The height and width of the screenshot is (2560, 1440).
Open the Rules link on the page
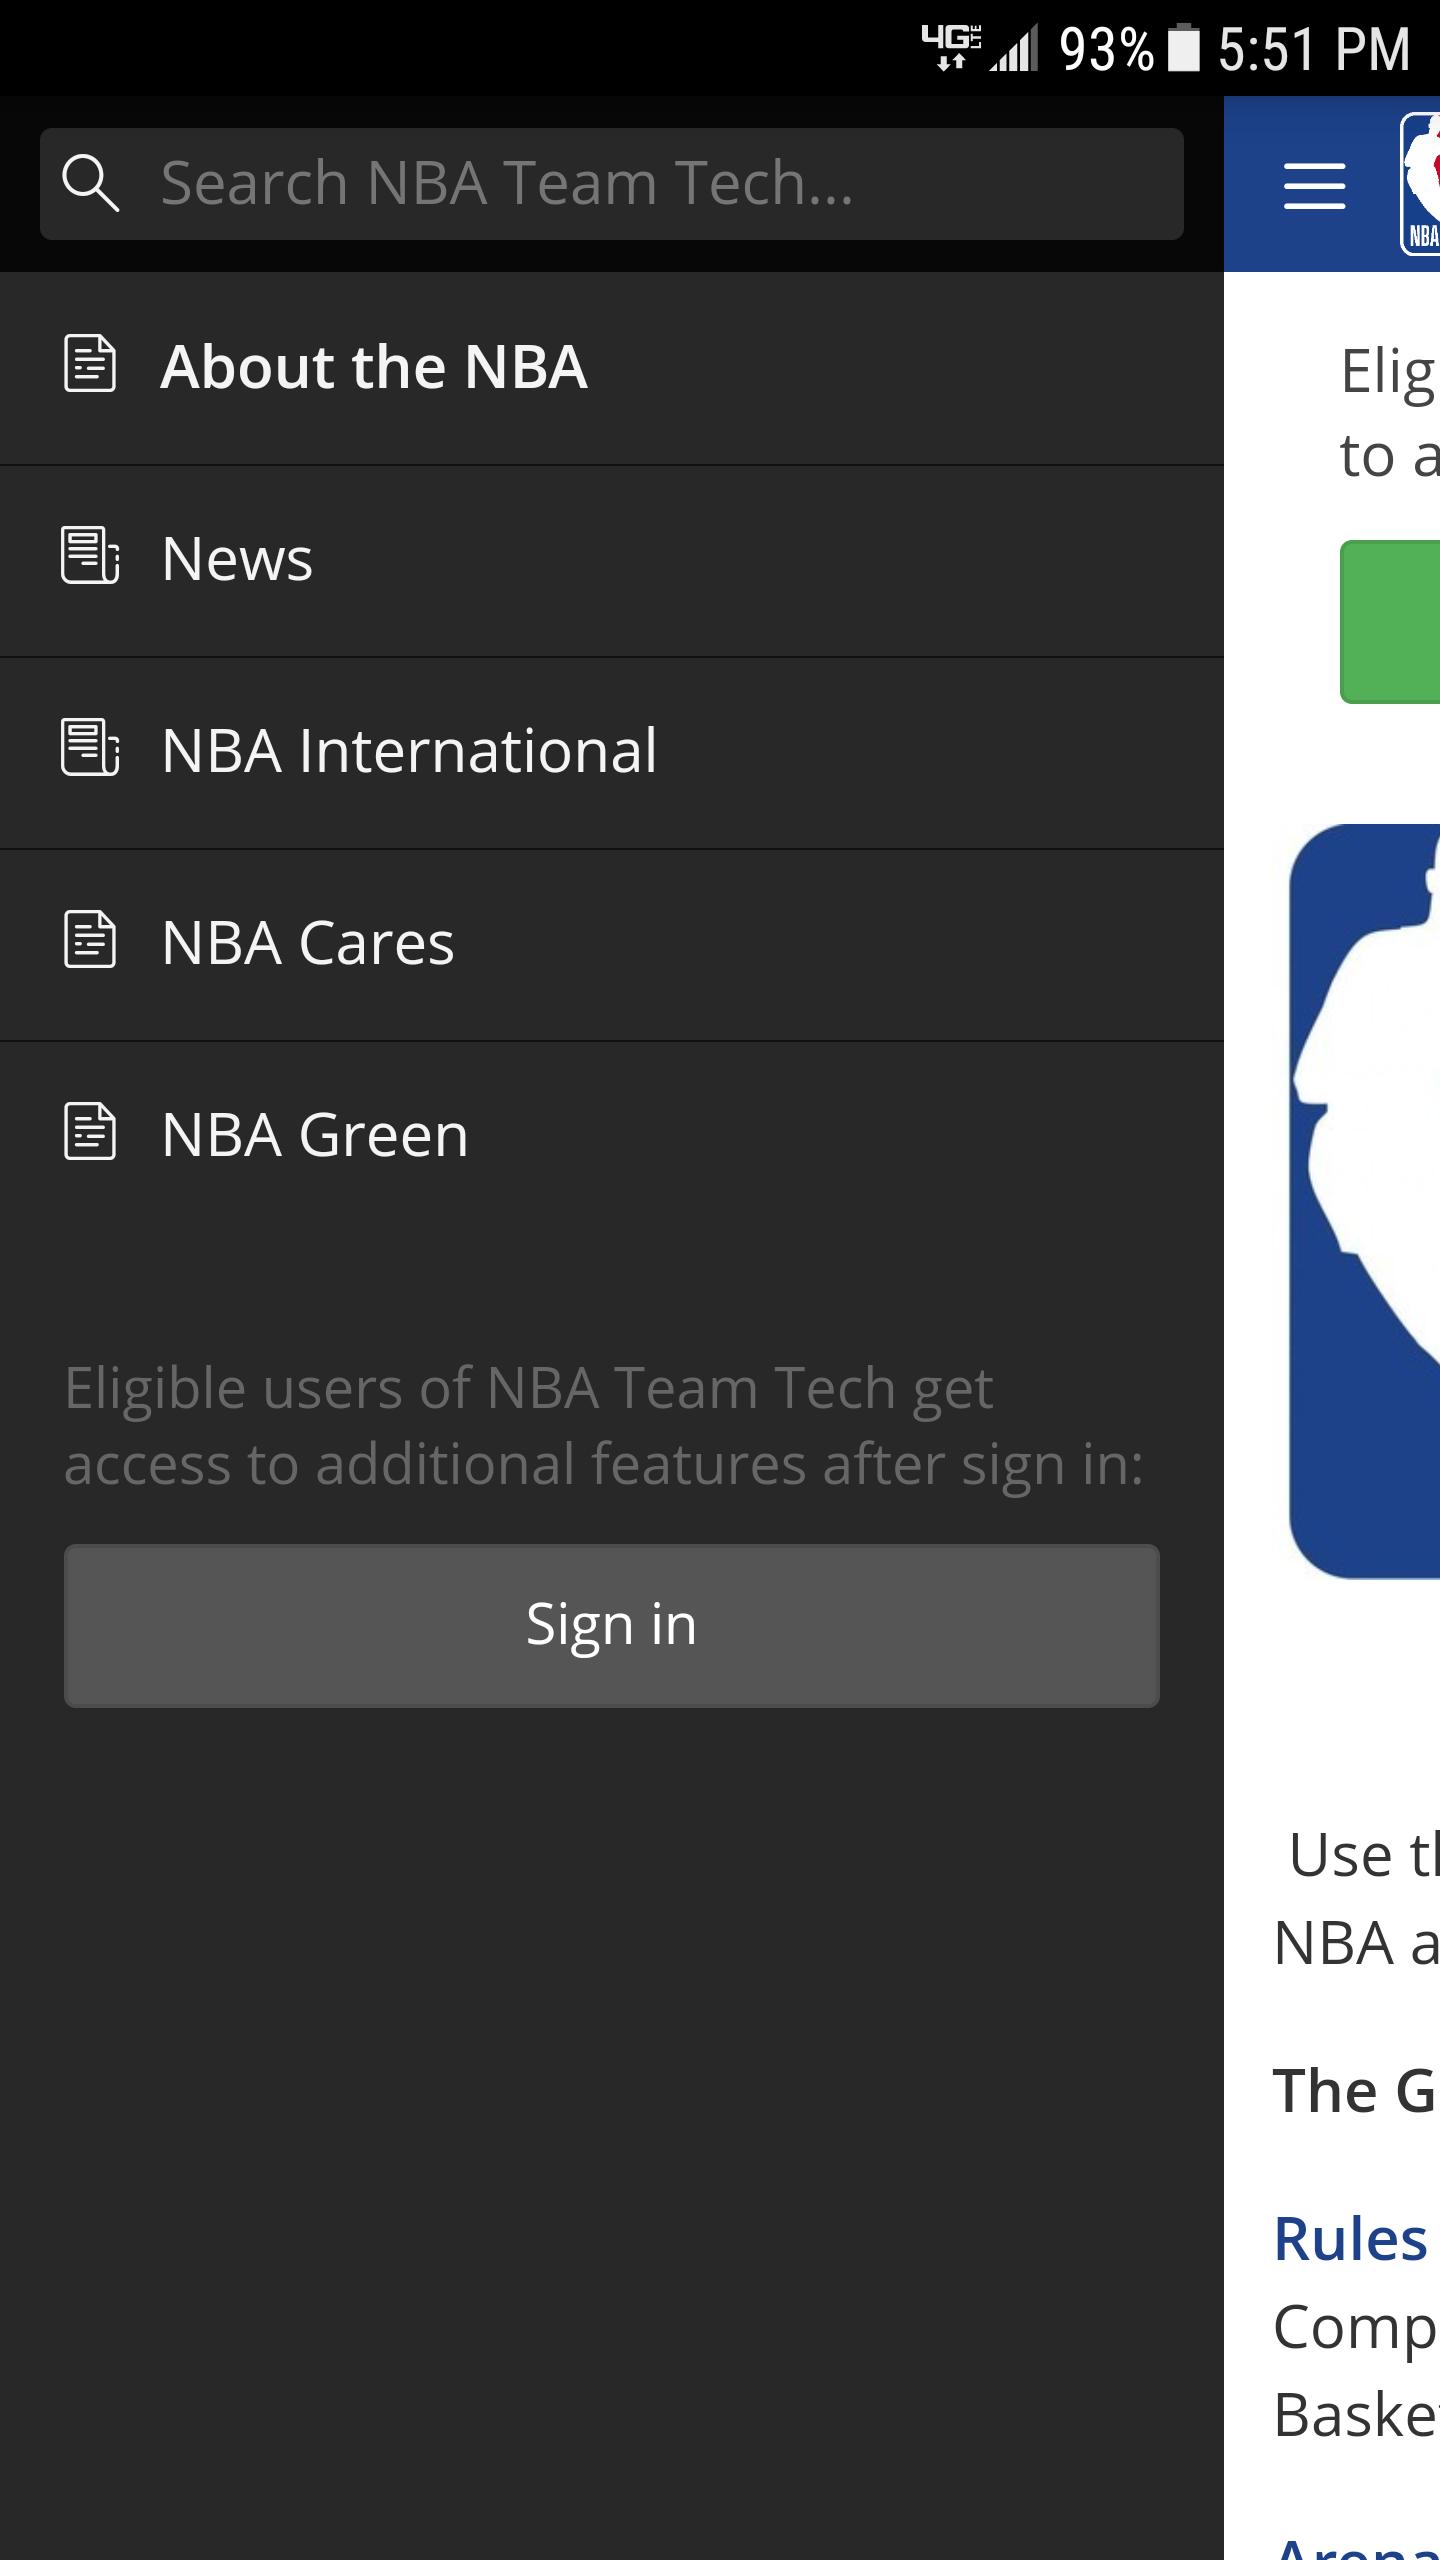1350,2238
